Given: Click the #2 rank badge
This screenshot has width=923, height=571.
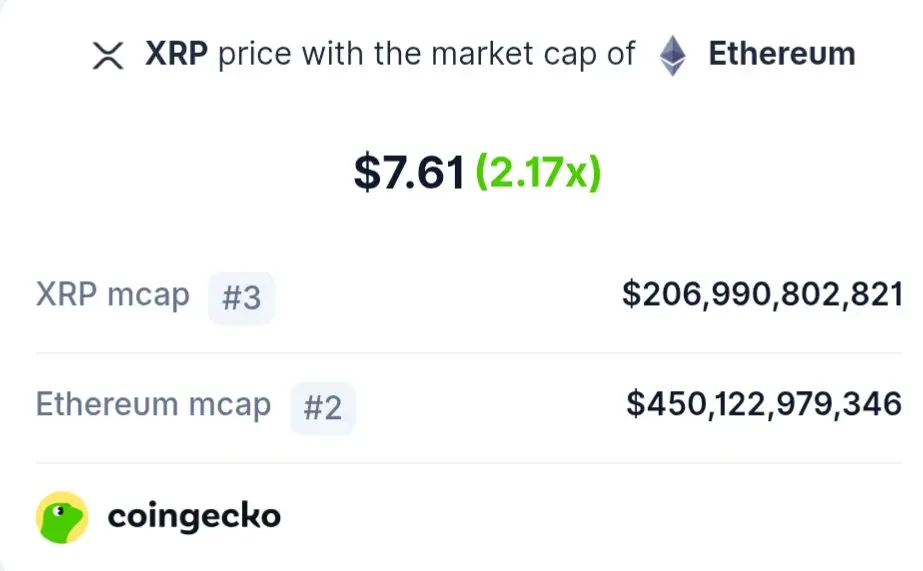Looking at the screenshot, I should tap(323, 408).
